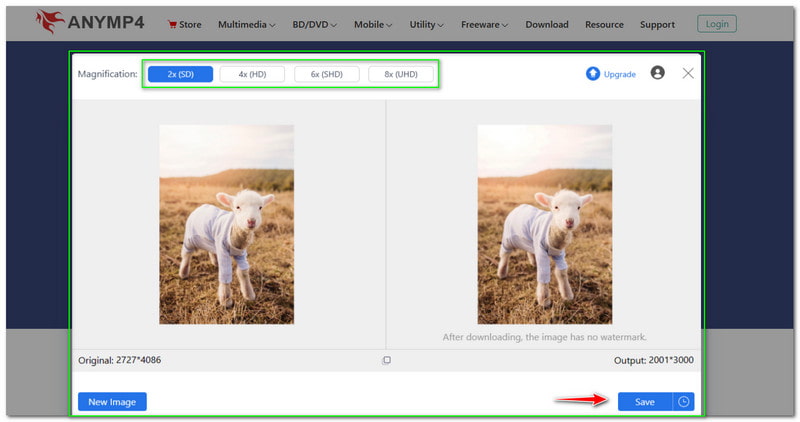
Task: Select 2x (SD) magnification
Action: (180, 74)
